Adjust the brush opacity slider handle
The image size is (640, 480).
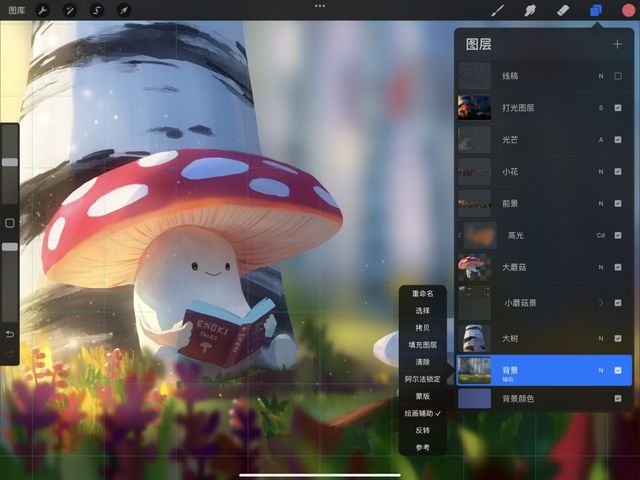(x=10, y=247)
